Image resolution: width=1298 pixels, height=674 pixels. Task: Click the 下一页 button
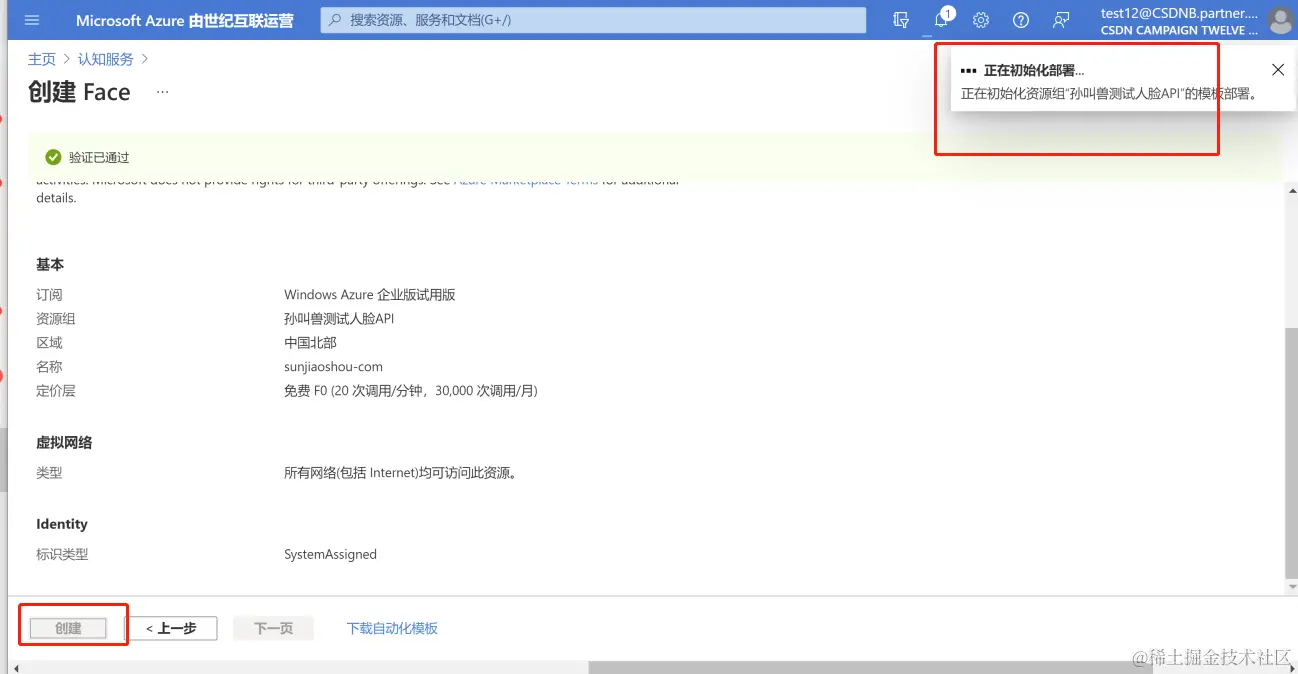[x=273, y=628]
